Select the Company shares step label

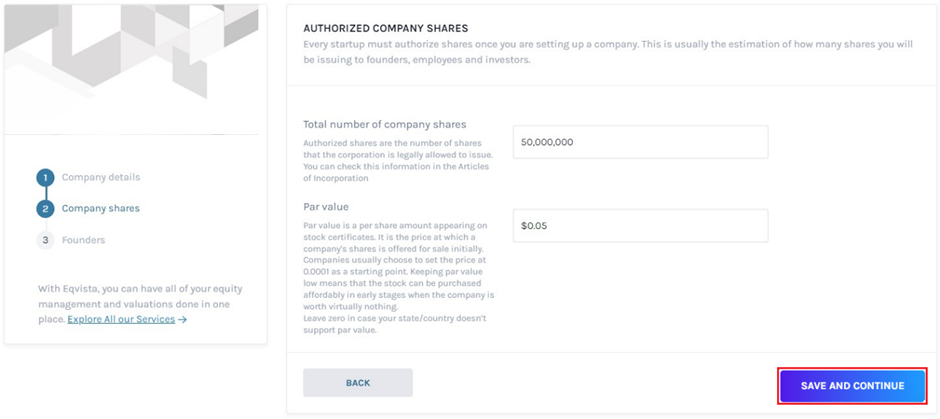(101, 209)
